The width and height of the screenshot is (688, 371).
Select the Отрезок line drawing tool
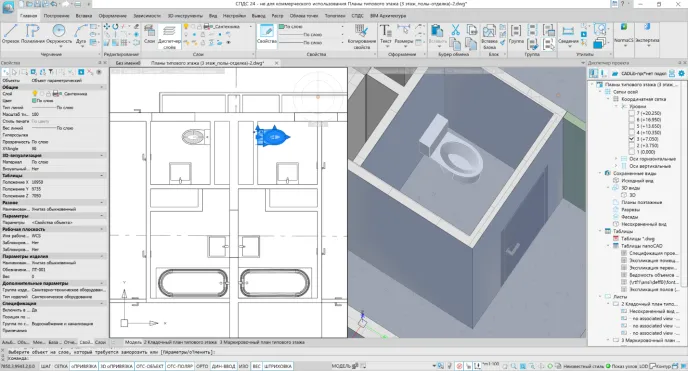(11, 34)
